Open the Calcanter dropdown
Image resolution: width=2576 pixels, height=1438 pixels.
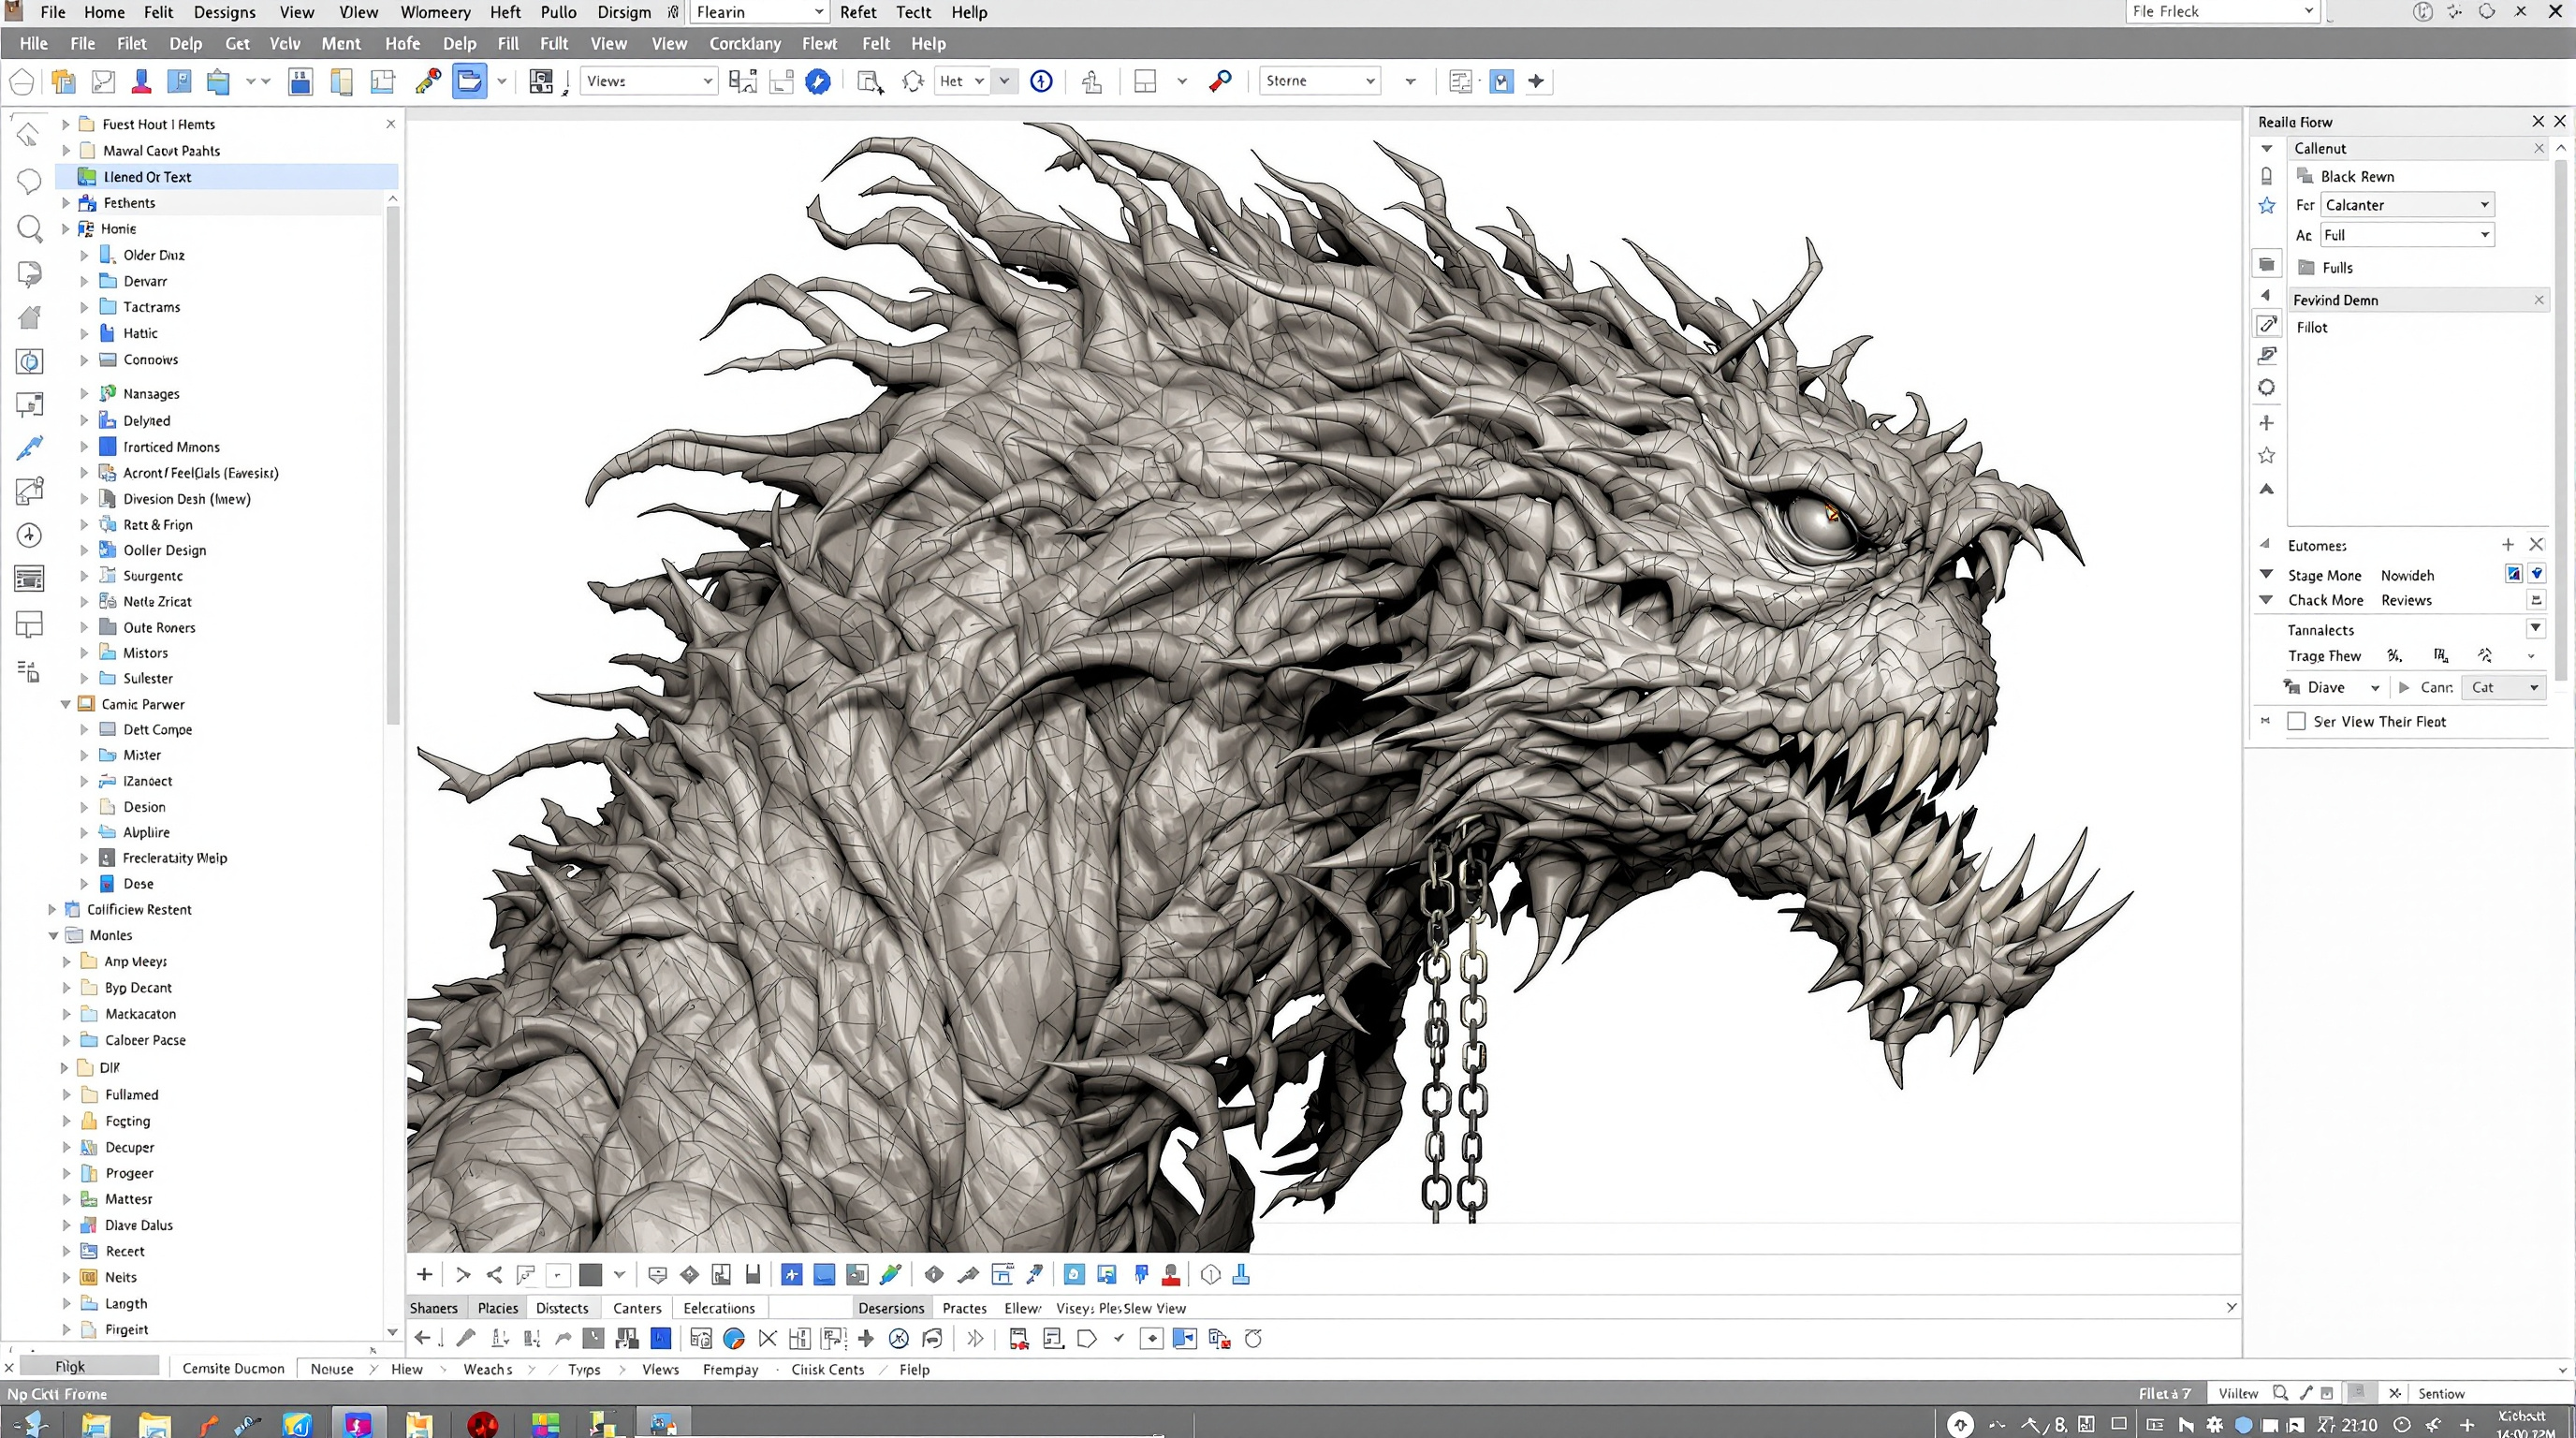click(2407, 205)
